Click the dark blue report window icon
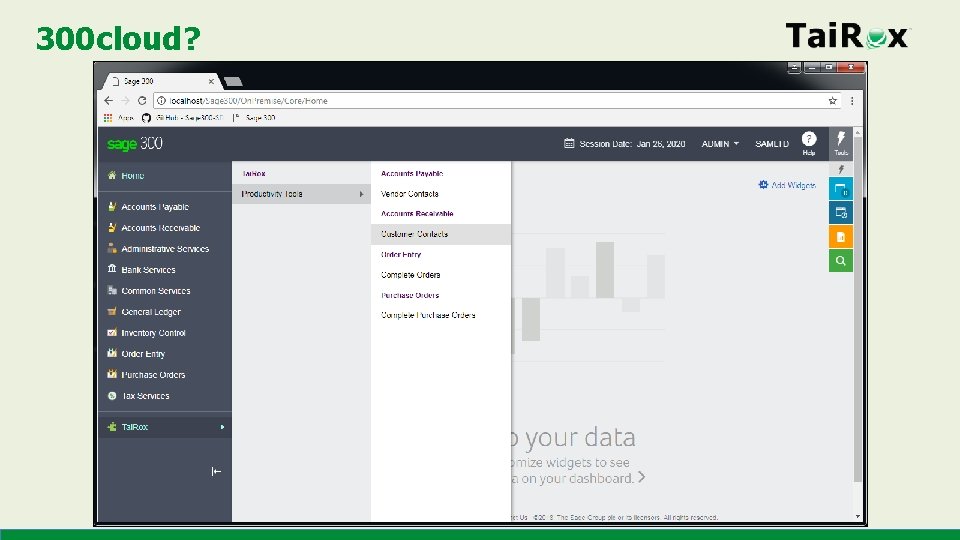The height and width of the screenshot is (540, 960). coord(841,212)
